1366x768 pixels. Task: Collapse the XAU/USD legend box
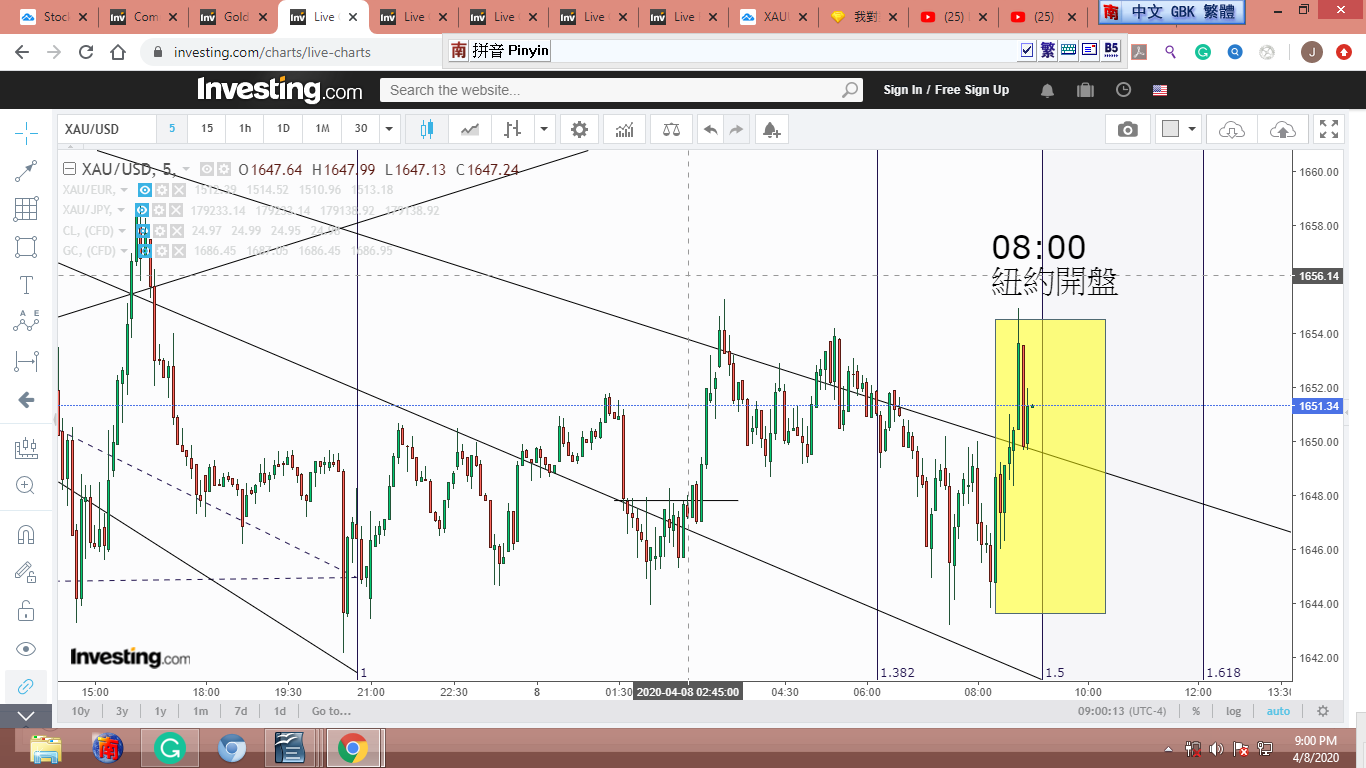(70, 169)
